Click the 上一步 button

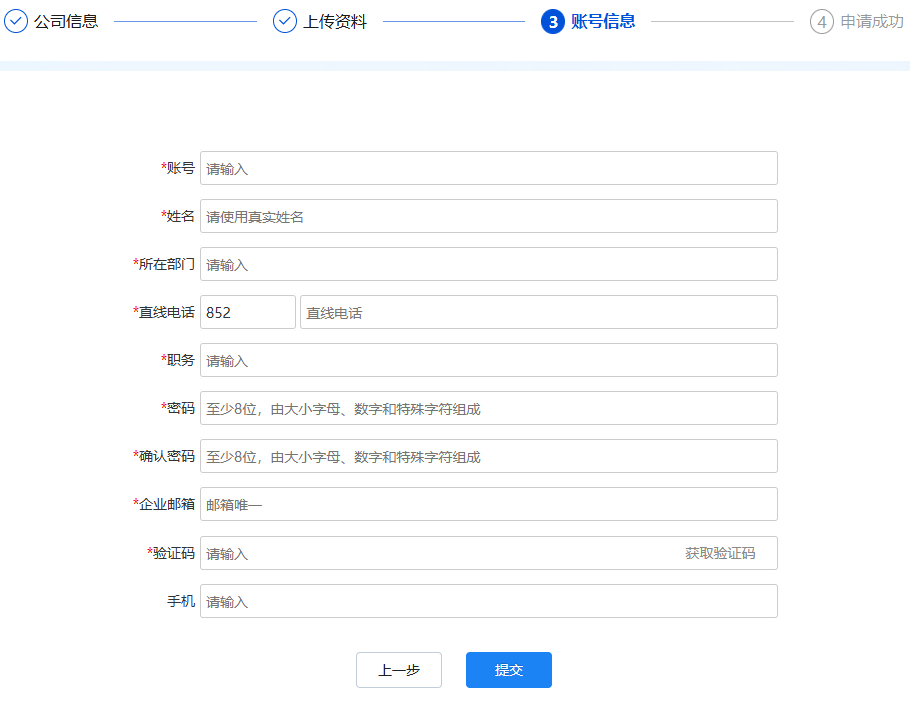click(x=399, y=670)
